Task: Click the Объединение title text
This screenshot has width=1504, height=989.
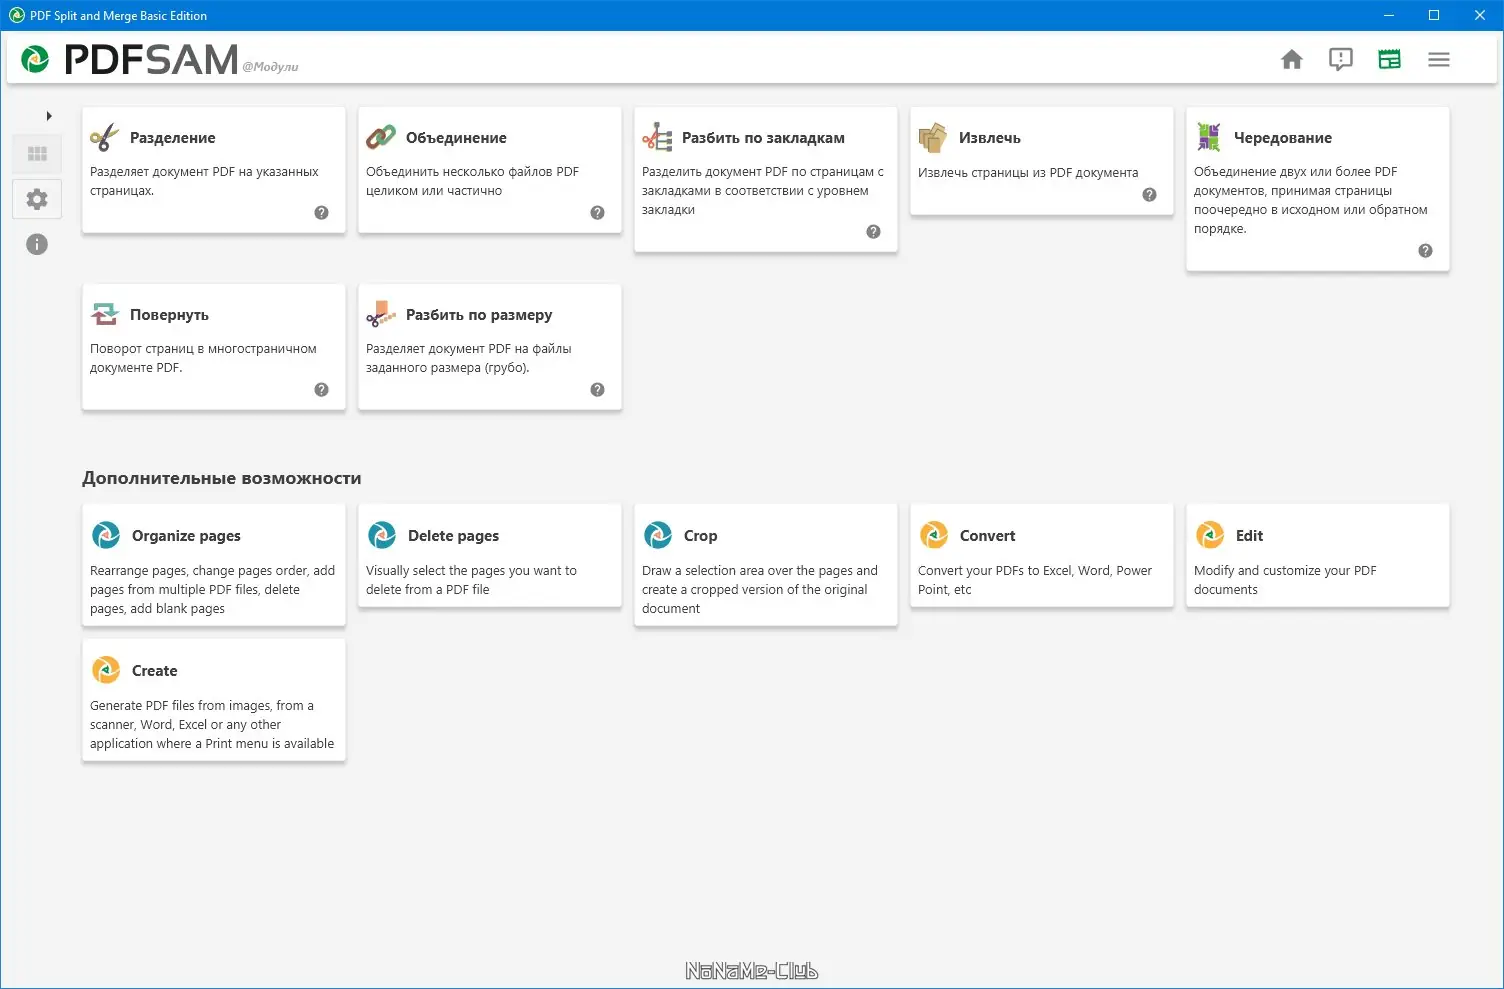Action: [456, 138]
